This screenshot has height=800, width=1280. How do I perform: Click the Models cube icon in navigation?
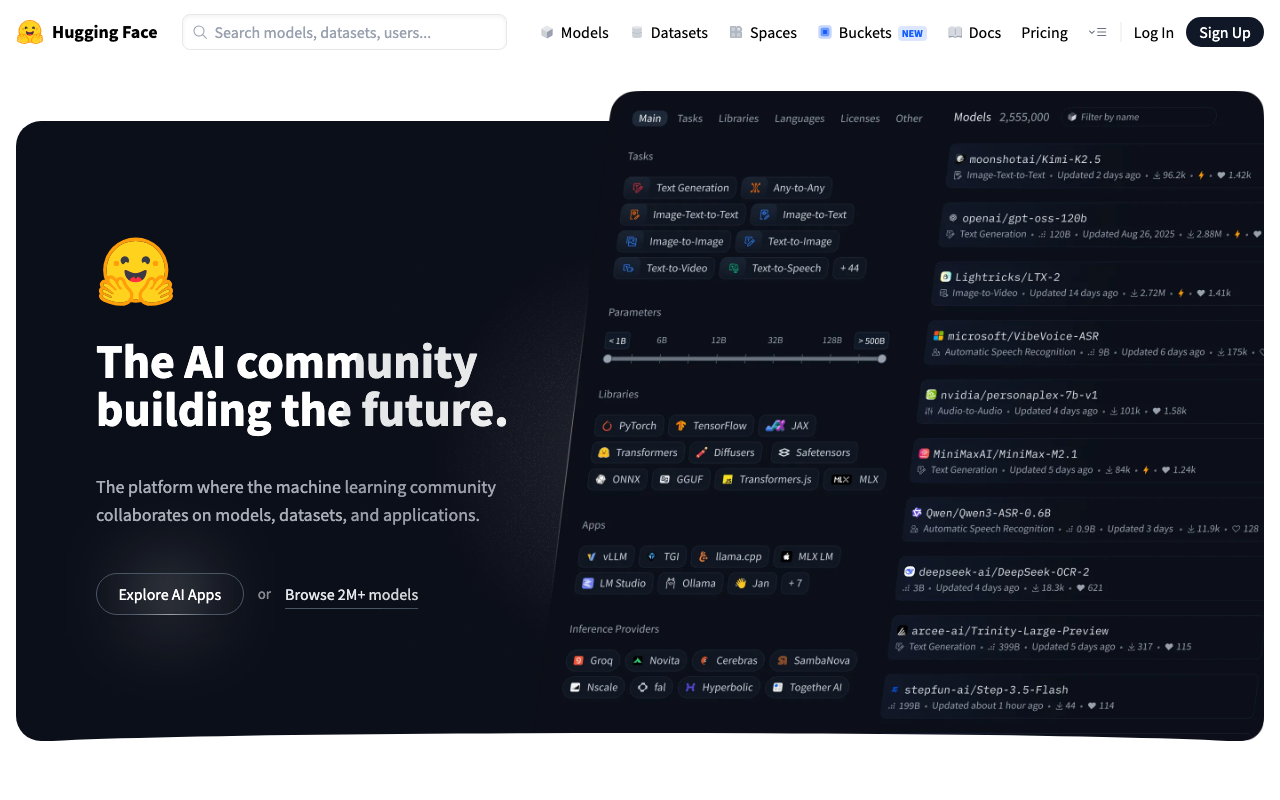tap(546, 32)
